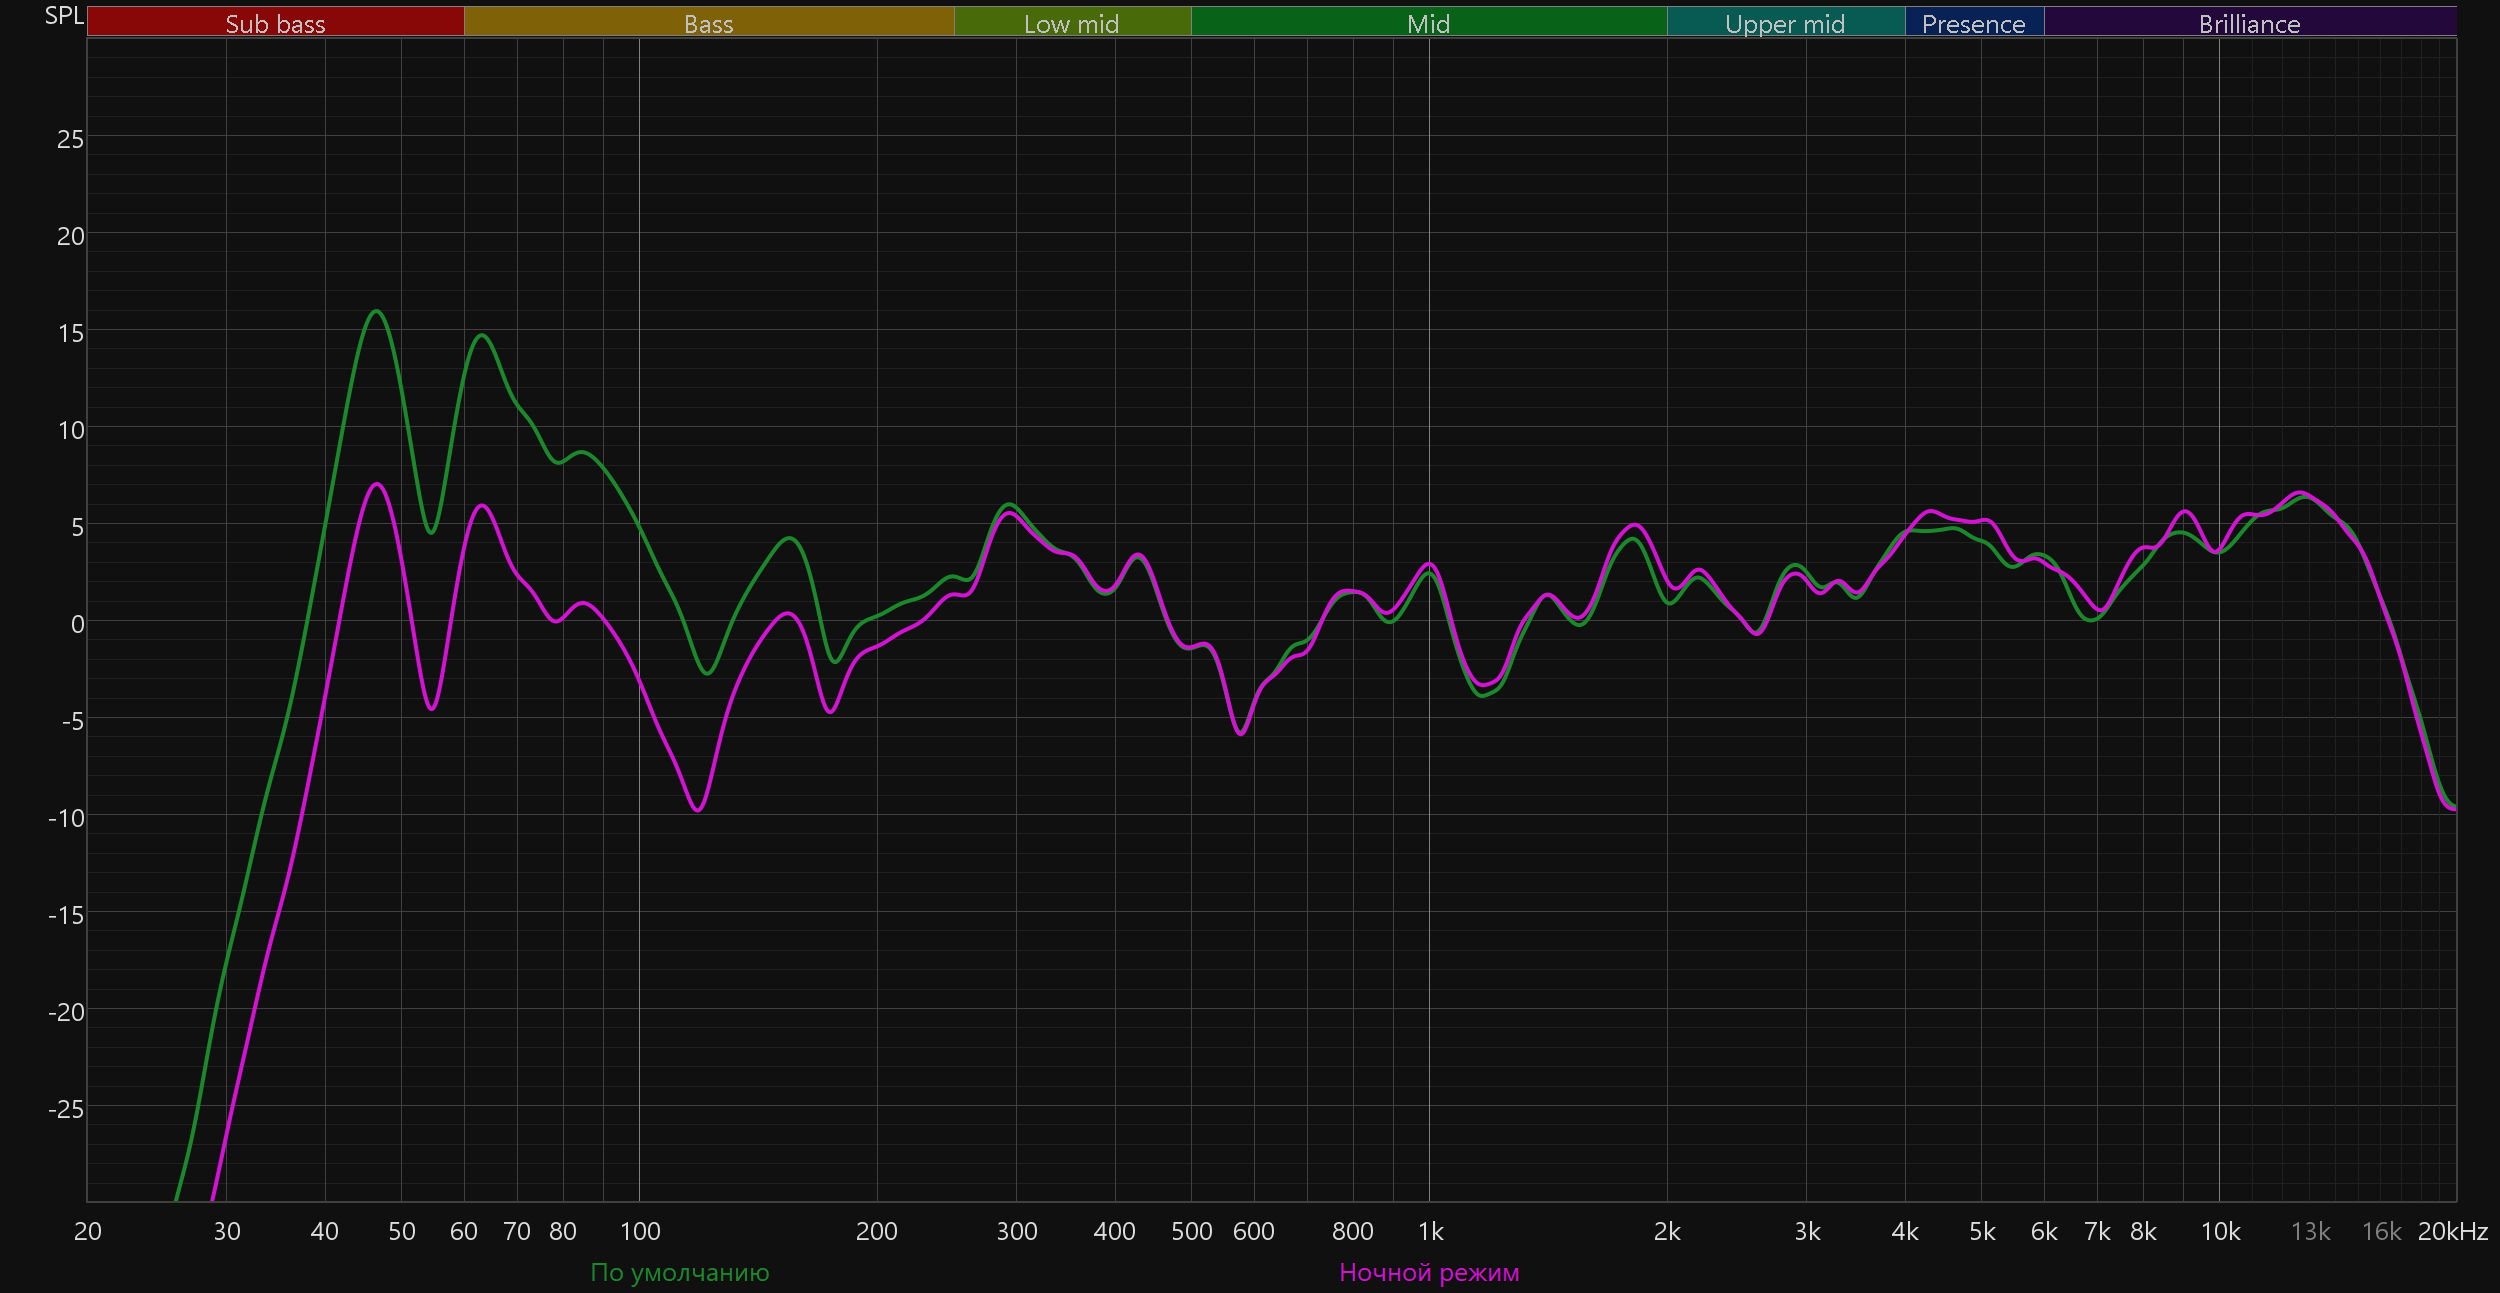Screen dimensions: 2500x1293
Task: Click the 100 Hz axis label
Action: coord(640,1231)
